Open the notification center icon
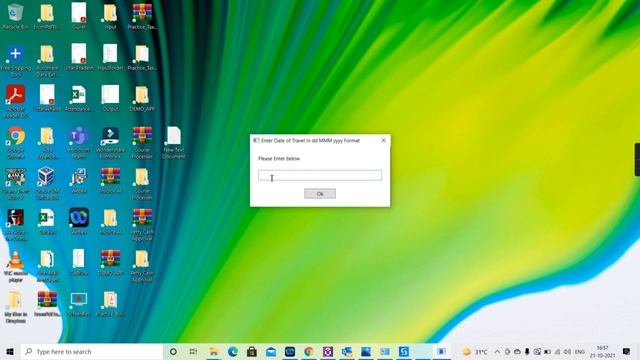 pyautogui.click(x=627, y=351)
